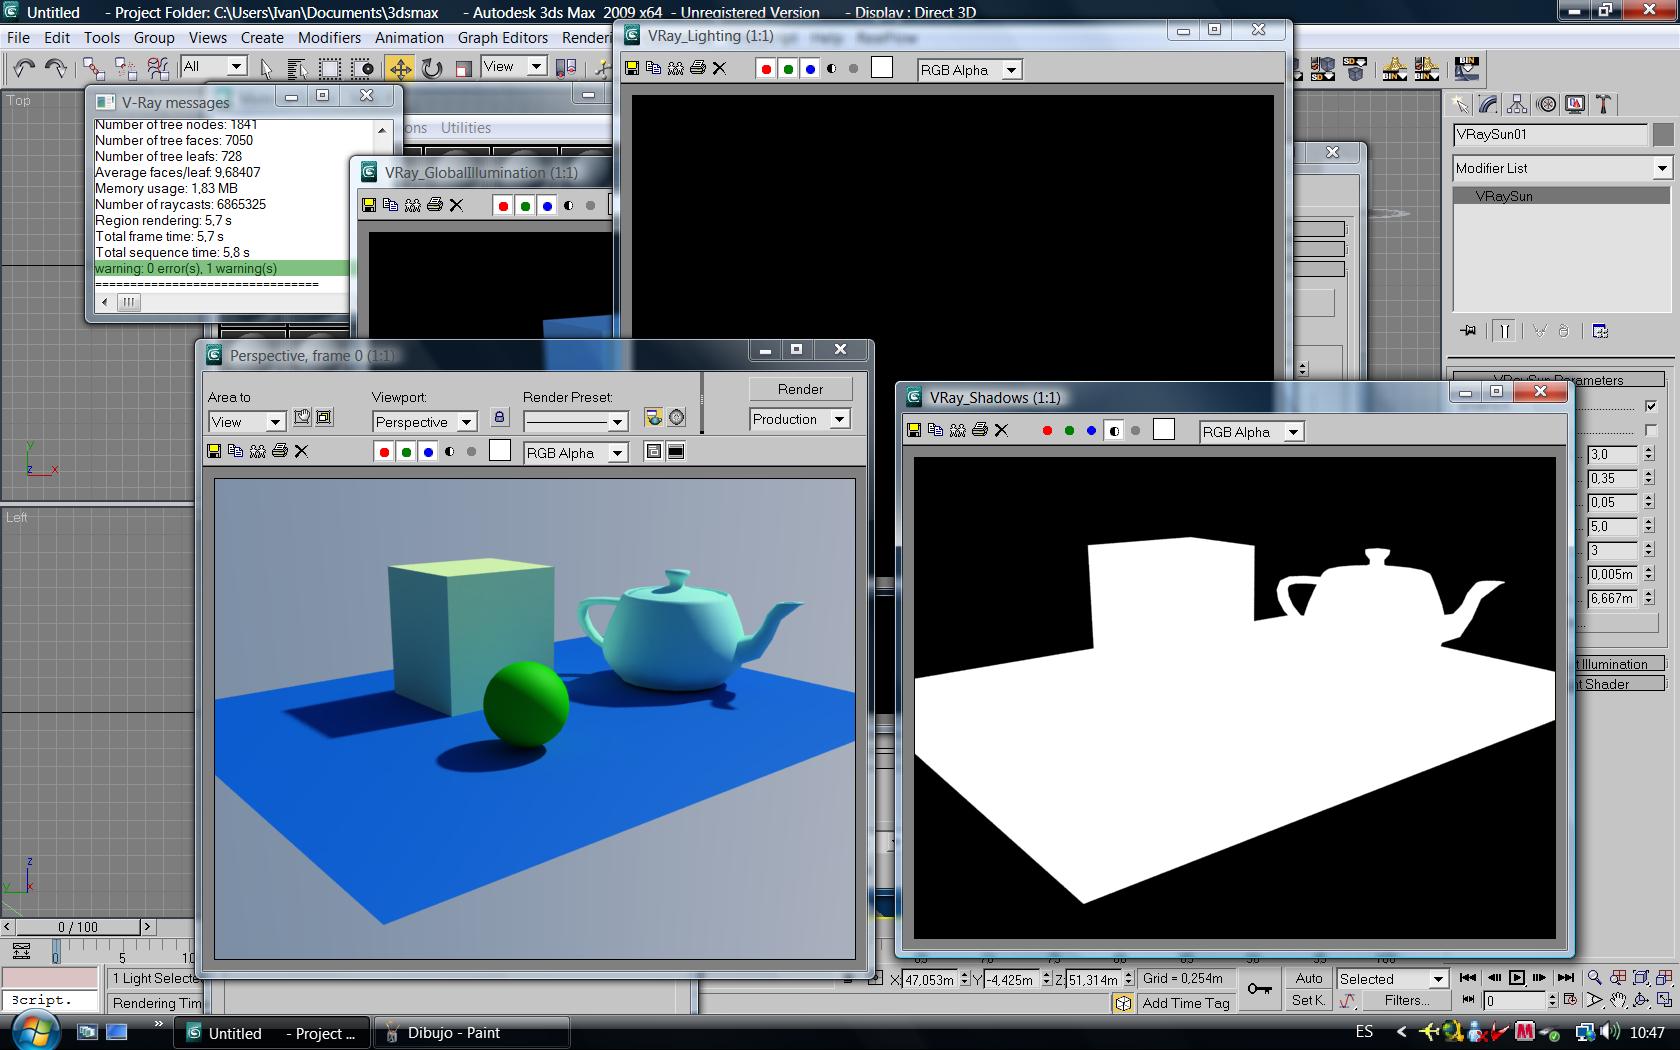Open the Create menu
Image resolution: width=1680 pixels, height=1050 pixels.
click(262, 37)
